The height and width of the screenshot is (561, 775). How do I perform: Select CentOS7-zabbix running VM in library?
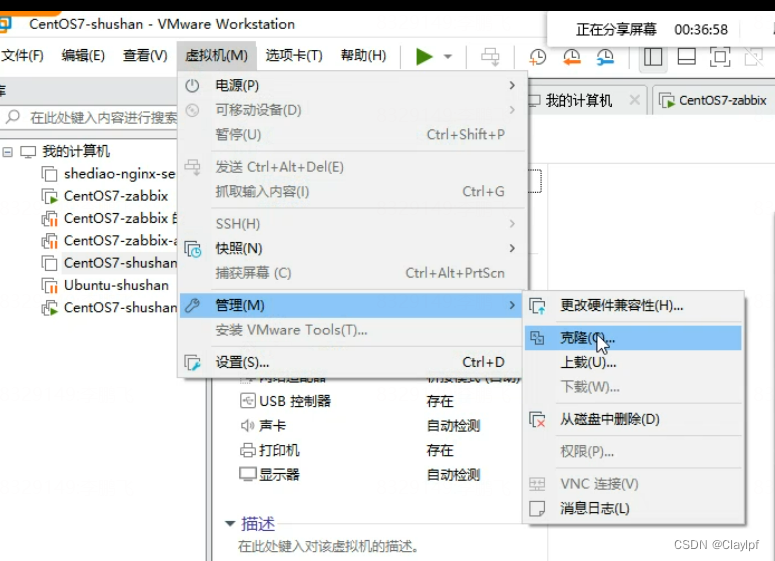[x=105, y=196]
